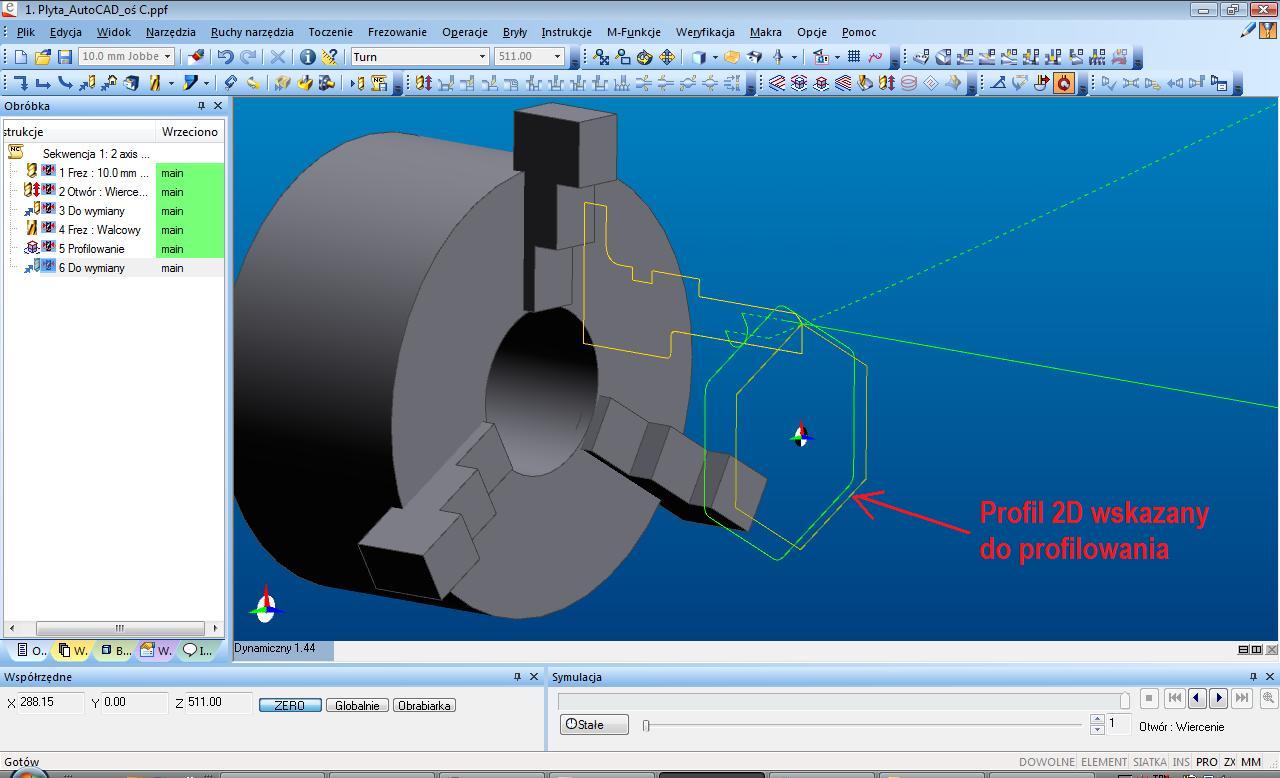This screenshot has width=1280, height=778.
Task: Toggle the DOWOLNE status mode
Action: pyautogui.click(x=1047, y=762)
